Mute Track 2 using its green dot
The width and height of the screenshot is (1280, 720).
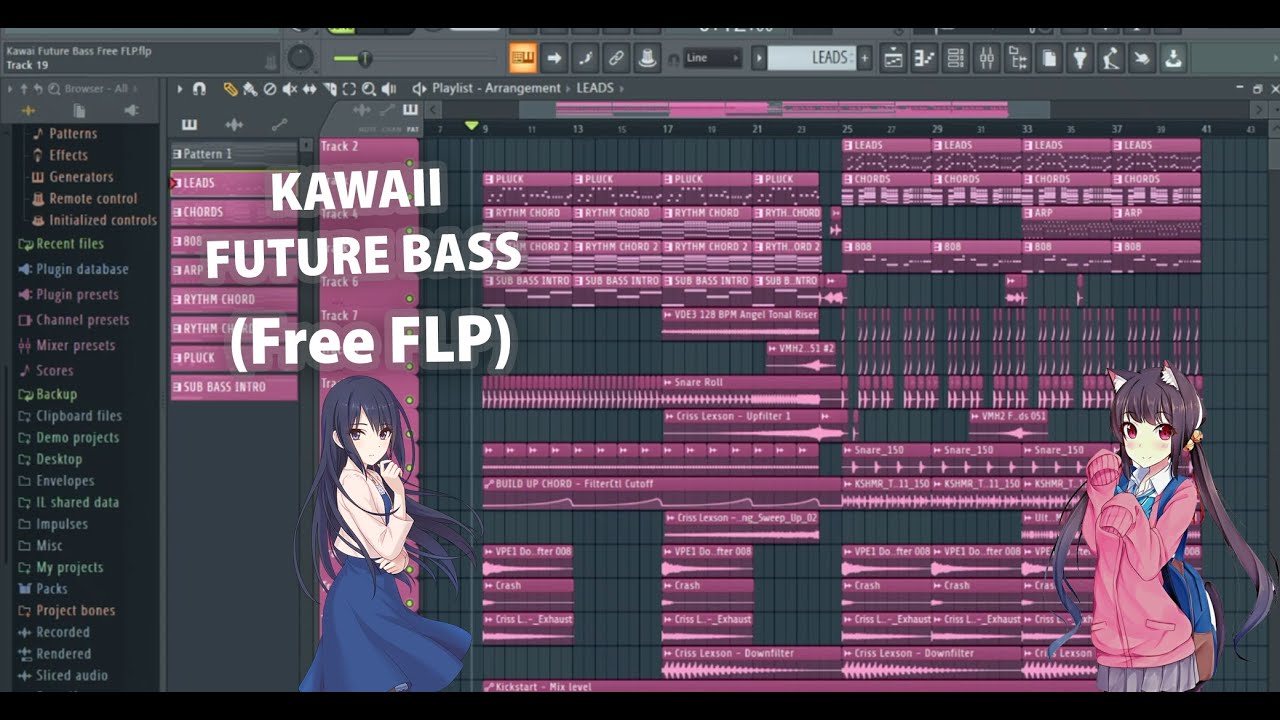pyautogui.click(x=409, y=163)
